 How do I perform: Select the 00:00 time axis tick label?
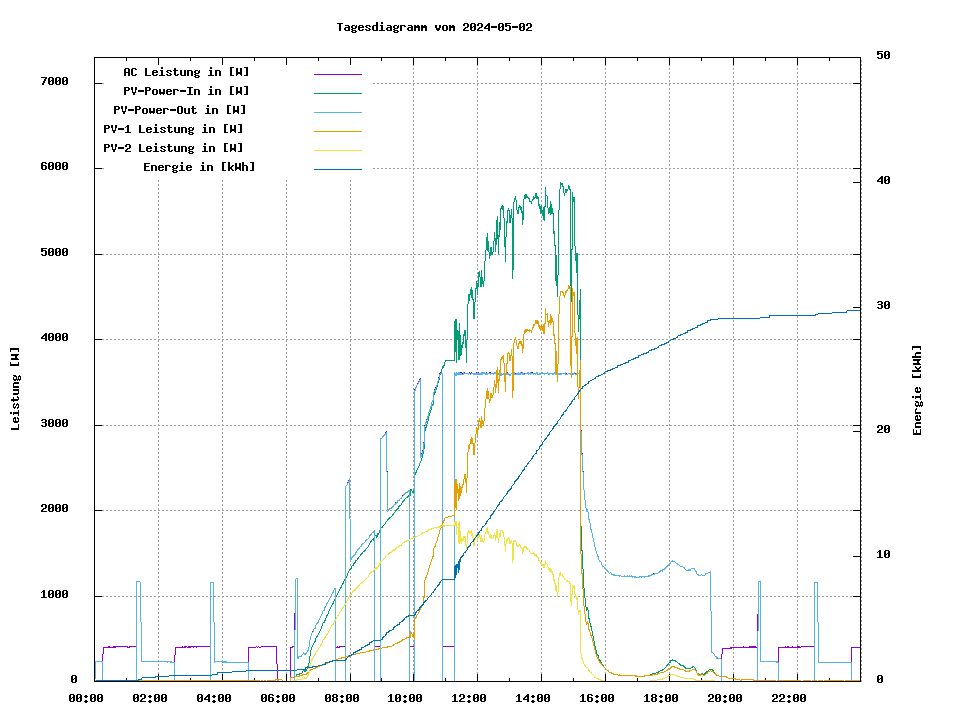[x=86, y=698]
